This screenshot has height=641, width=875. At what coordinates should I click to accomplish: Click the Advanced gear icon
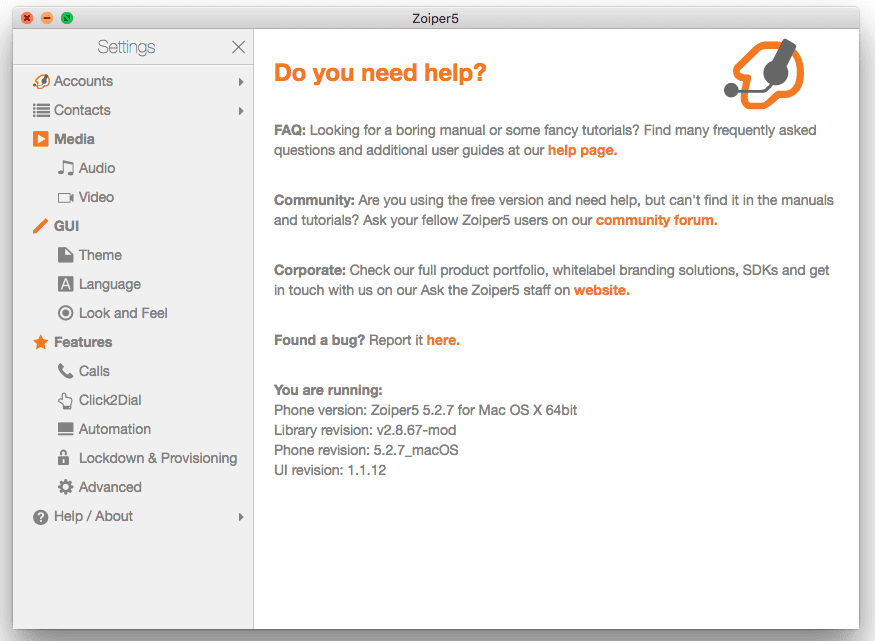(66, 487)
